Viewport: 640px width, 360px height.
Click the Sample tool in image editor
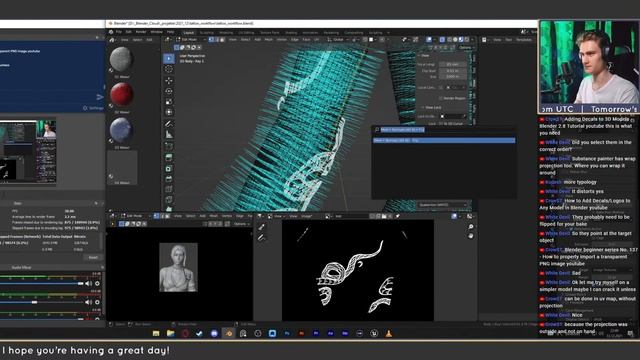click(x=262, y=227)
